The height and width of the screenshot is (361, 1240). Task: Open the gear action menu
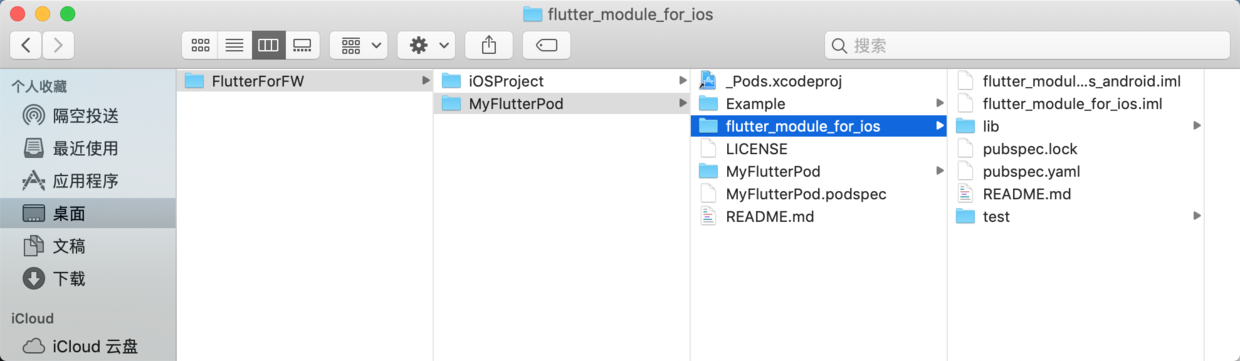coord(427,45)
